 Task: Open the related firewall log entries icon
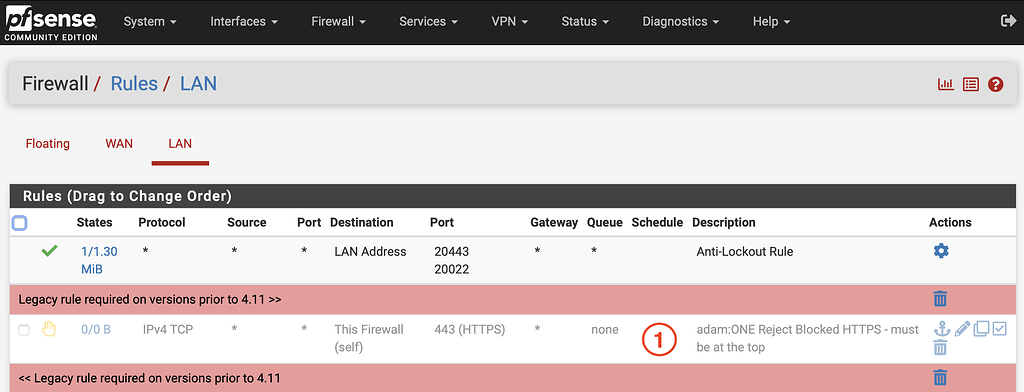971,84
